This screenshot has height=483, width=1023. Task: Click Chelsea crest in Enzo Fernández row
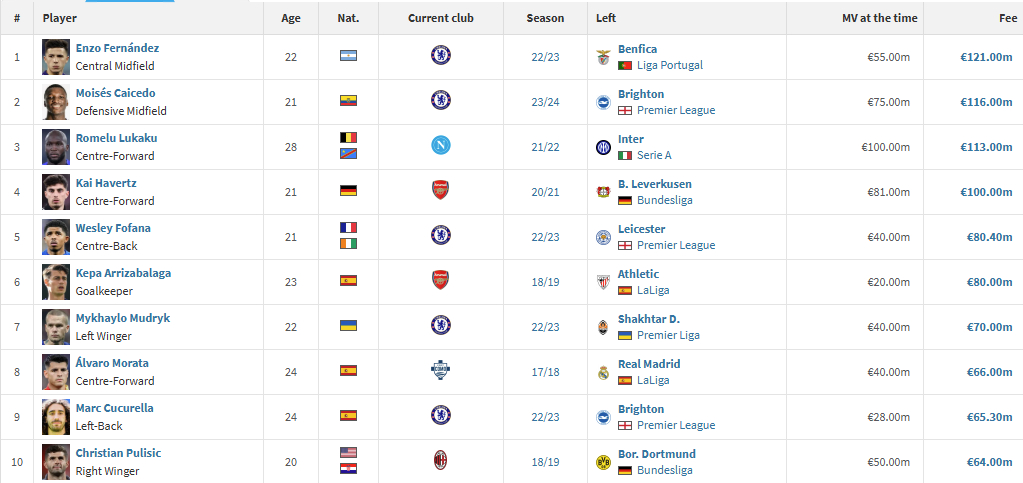[x=440, y=55]
